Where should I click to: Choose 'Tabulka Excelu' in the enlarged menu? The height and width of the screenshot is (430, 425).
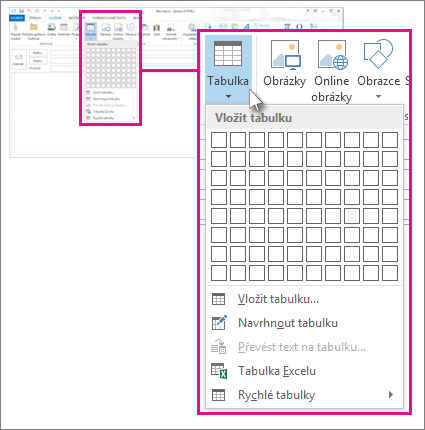(x=304, y=371)
